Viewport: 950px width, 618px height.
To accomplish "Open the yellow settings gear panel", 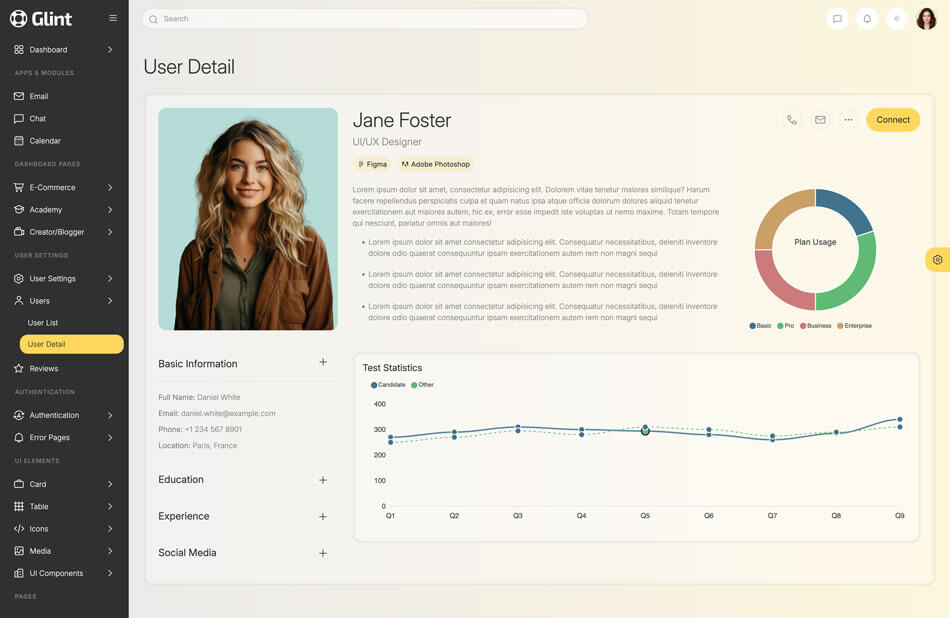I will (x=937, y=260).
